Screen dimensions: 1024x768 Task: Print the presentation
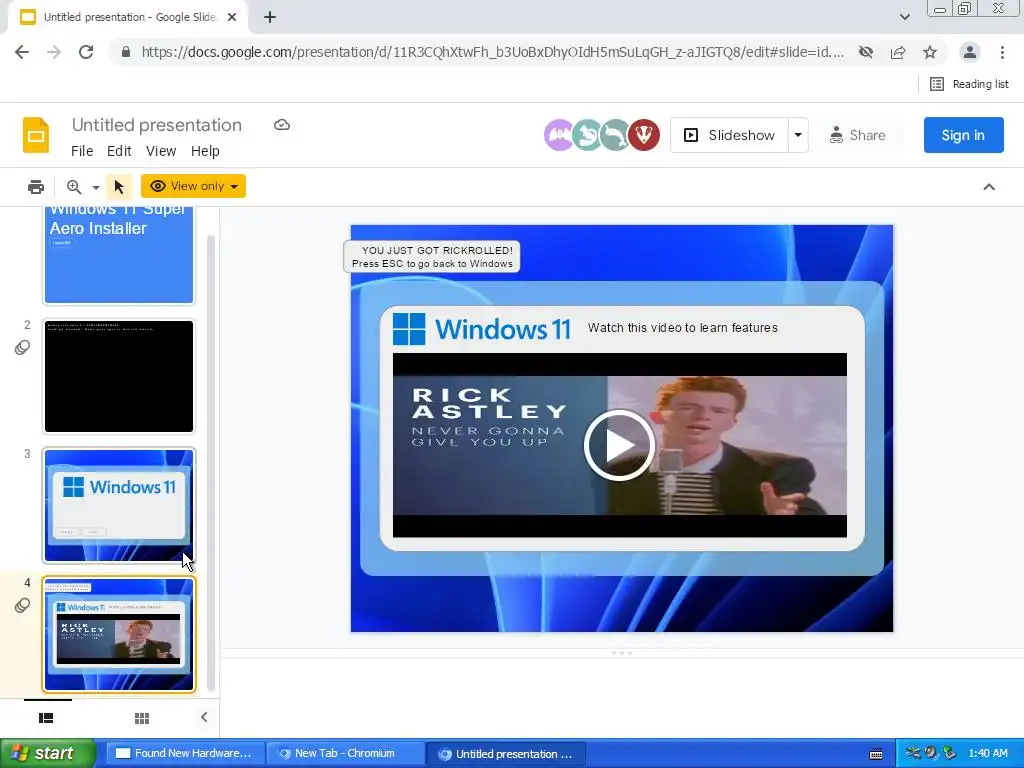pyautogui.click(x=36, y=187)
